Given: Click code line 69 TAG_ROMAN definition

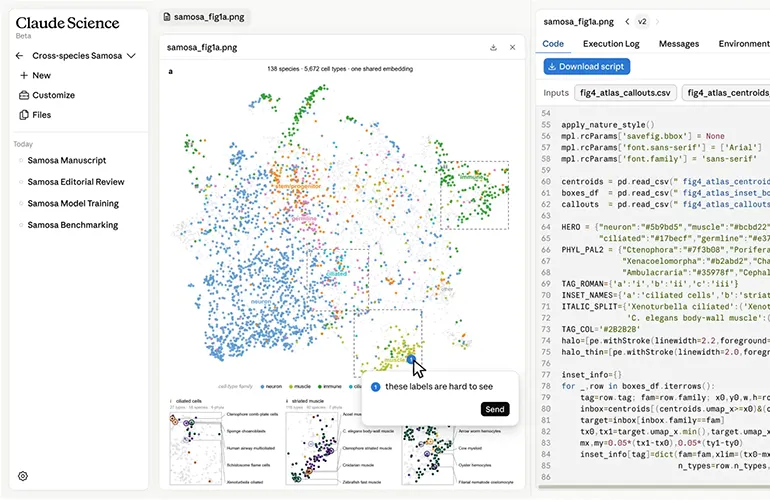Looking at the screenshot, I should click(650, 284).
